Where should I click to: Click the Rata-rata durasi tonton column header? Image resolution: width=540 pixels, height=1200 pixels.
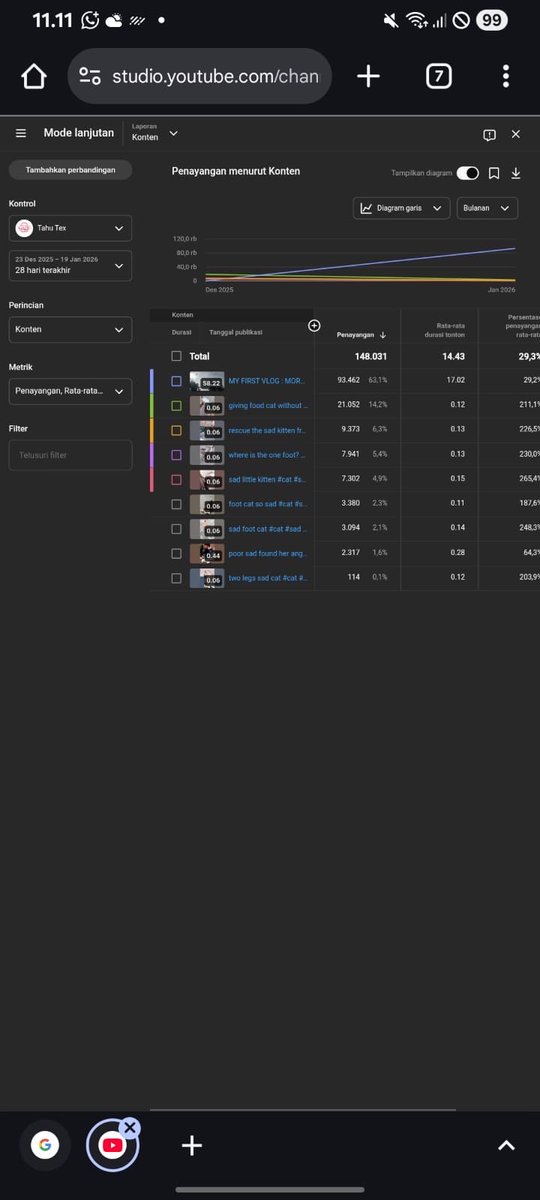444,329
